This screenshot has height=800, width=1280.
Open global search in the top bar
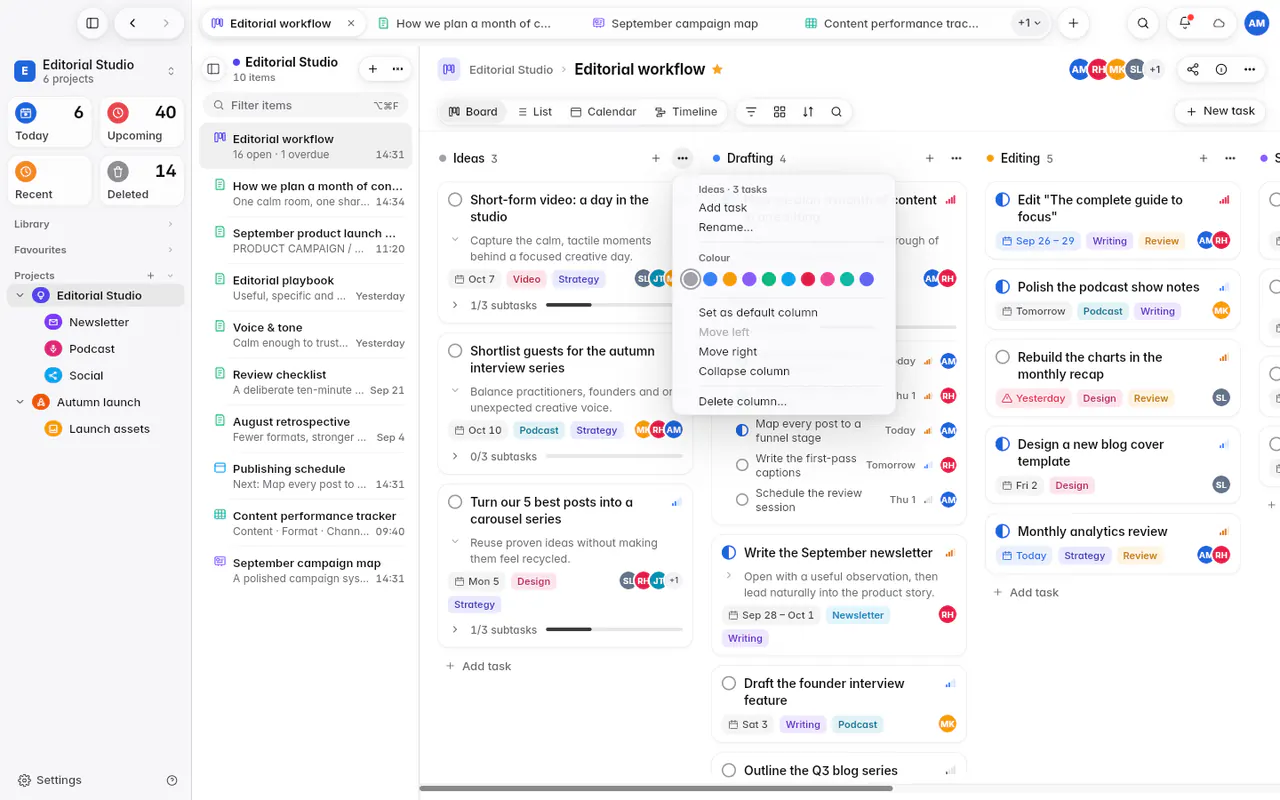pyautogui.click(x=1143, y=23)
